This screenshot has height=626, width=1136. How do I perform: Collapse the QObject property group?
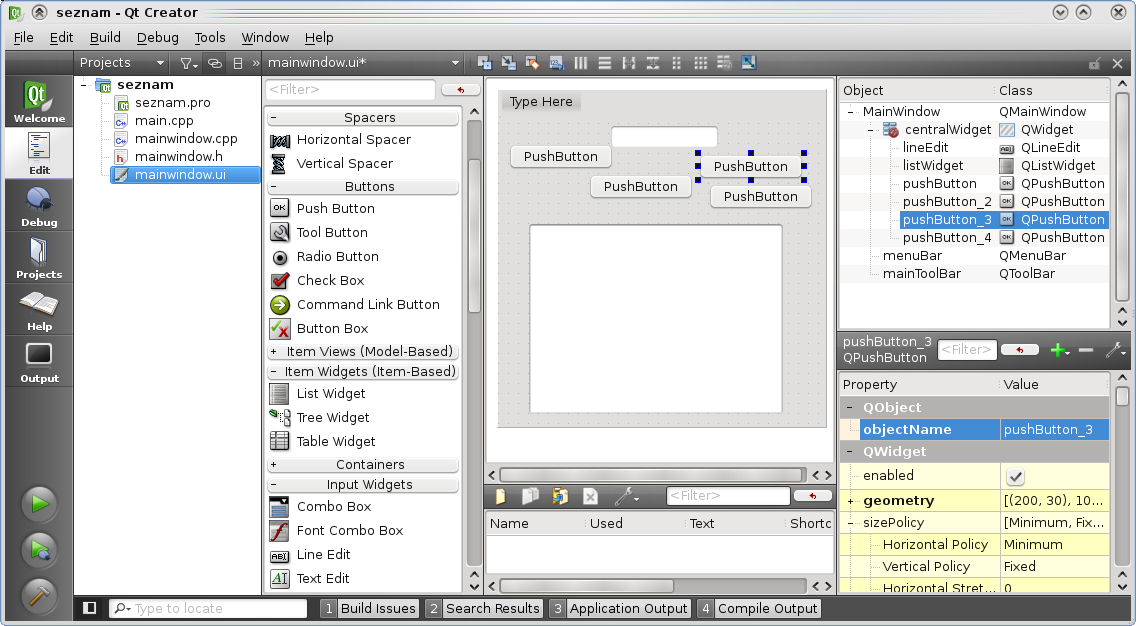(851, 407)
